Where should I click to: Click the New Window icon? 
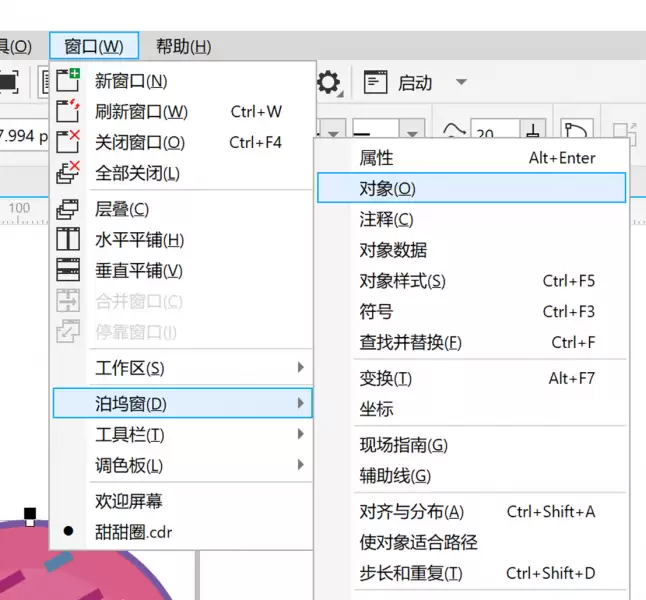[x=68, y=80]
